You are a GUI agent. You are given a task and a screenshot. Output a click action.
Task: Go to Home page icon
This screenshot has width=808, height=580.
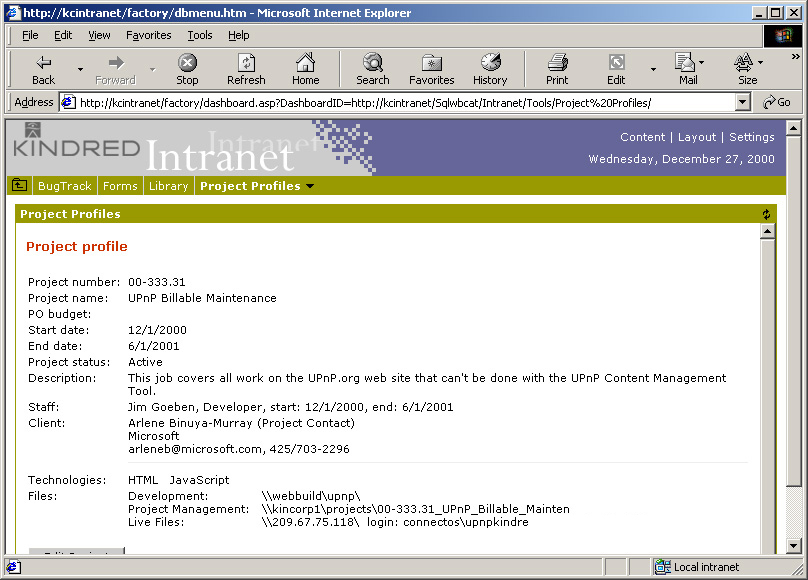[306, 69]
